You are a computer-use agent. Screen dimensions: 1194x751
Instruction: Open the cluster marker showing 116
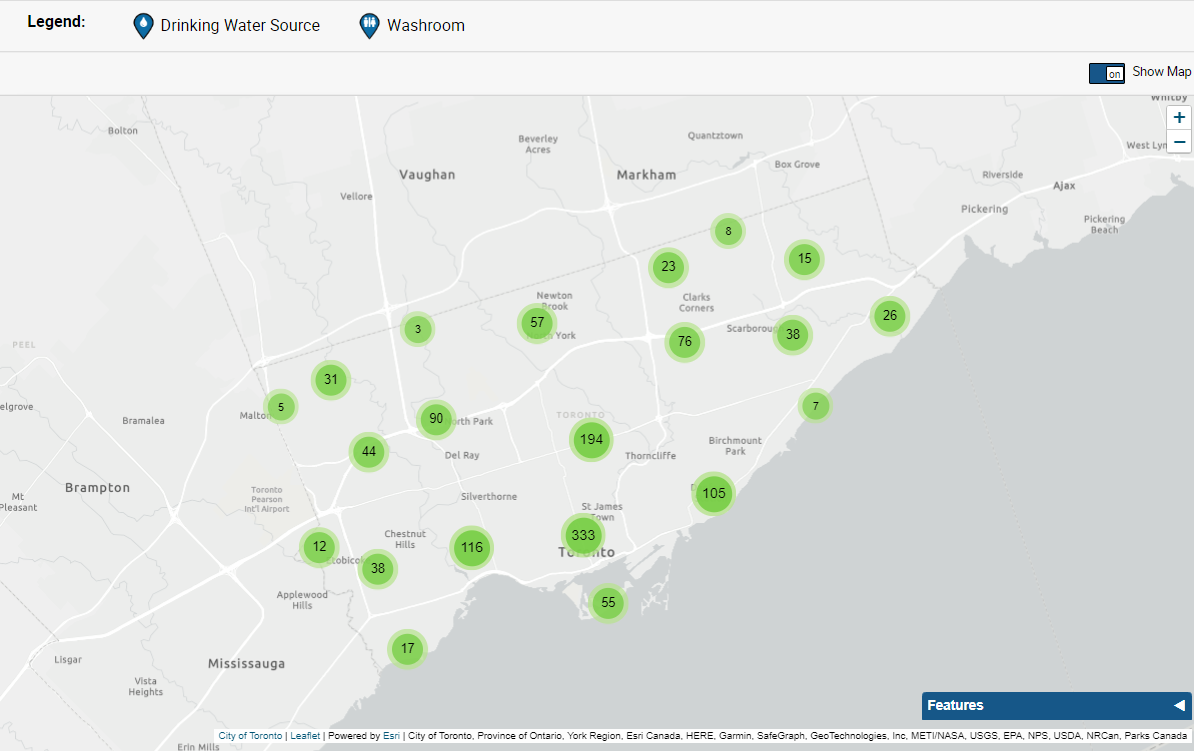click(x=471, y=548)
